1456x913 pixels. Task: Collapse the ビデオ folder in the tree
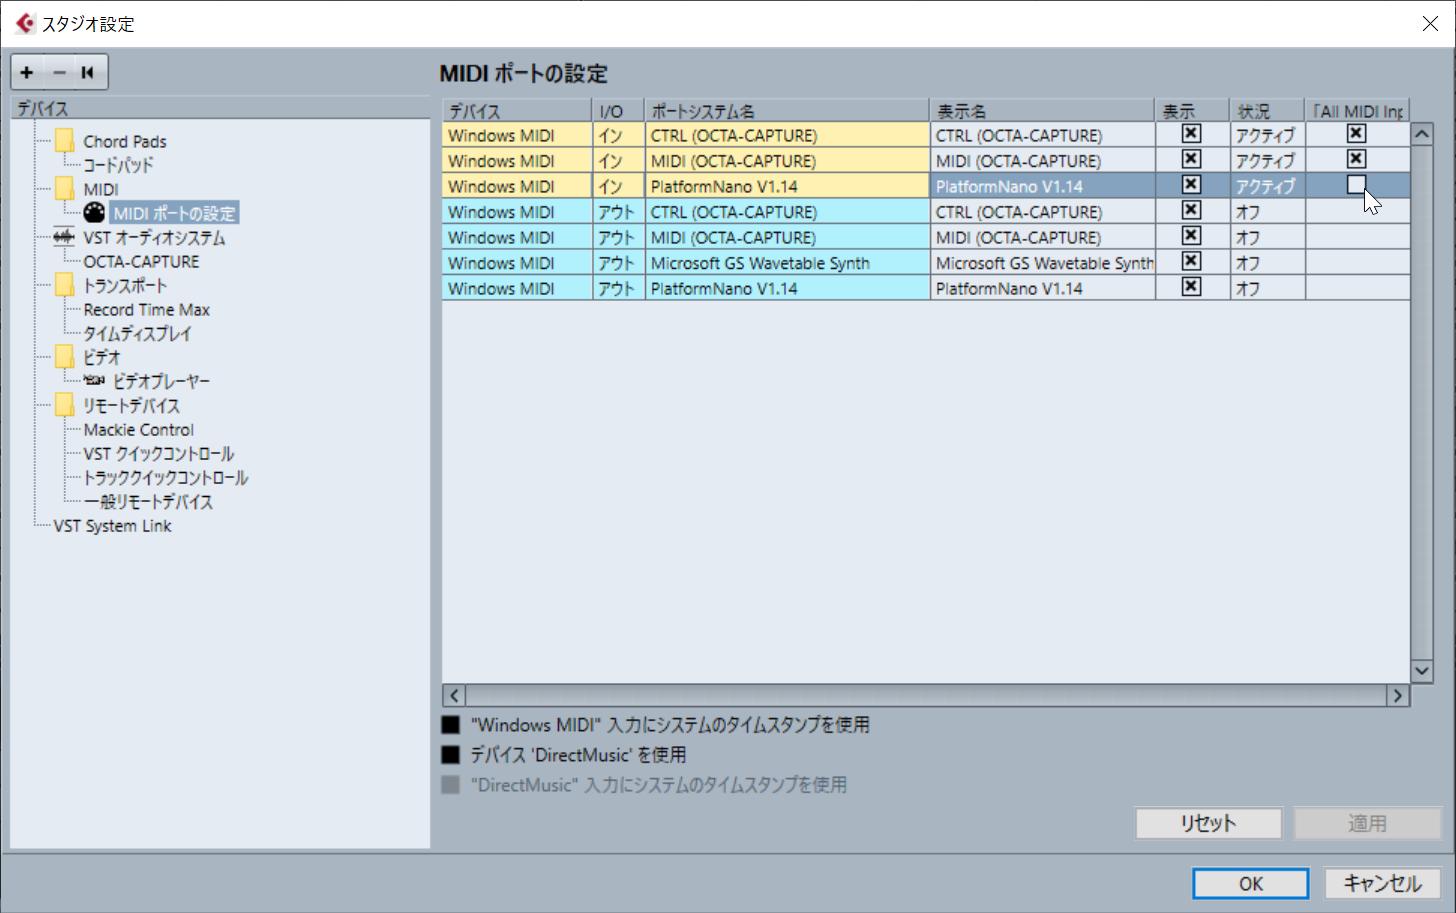click(63, 356)
